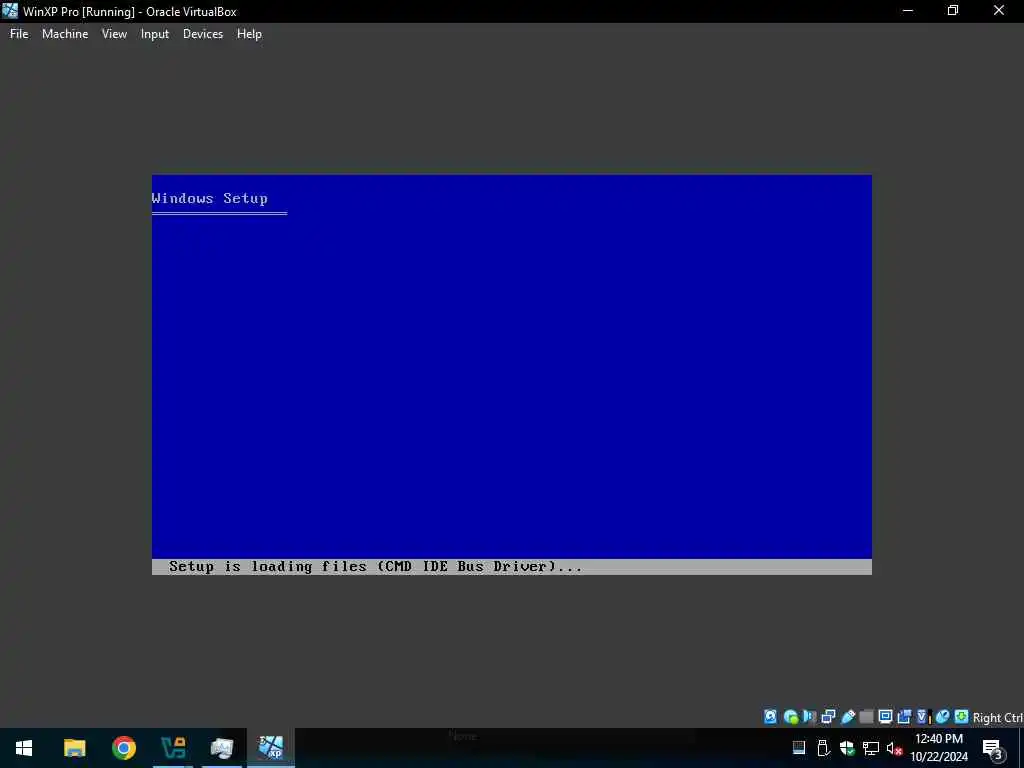Click the optical drive indicator icon

pyautogui.click(x=790, y=717)
